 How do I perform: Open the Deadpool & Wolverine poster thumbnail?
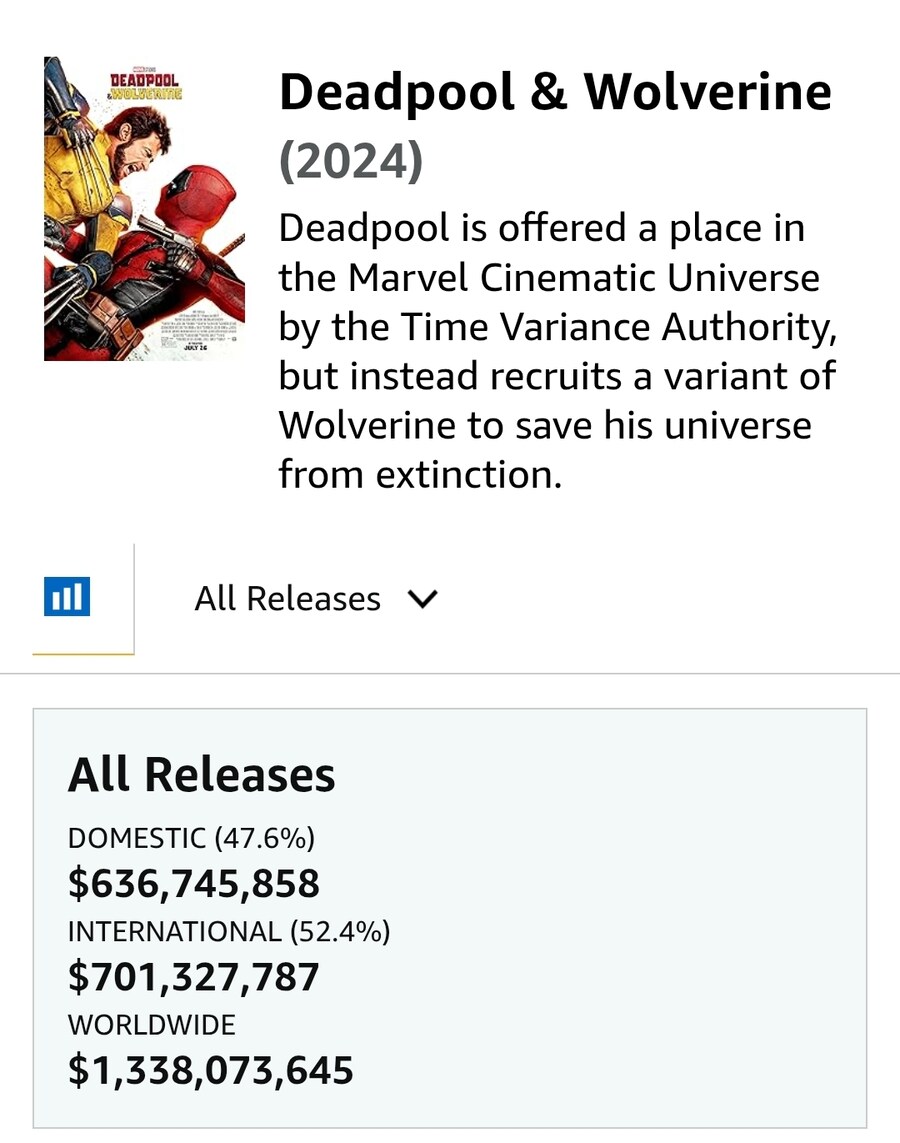pyautogui.click(x=144, y=208)
